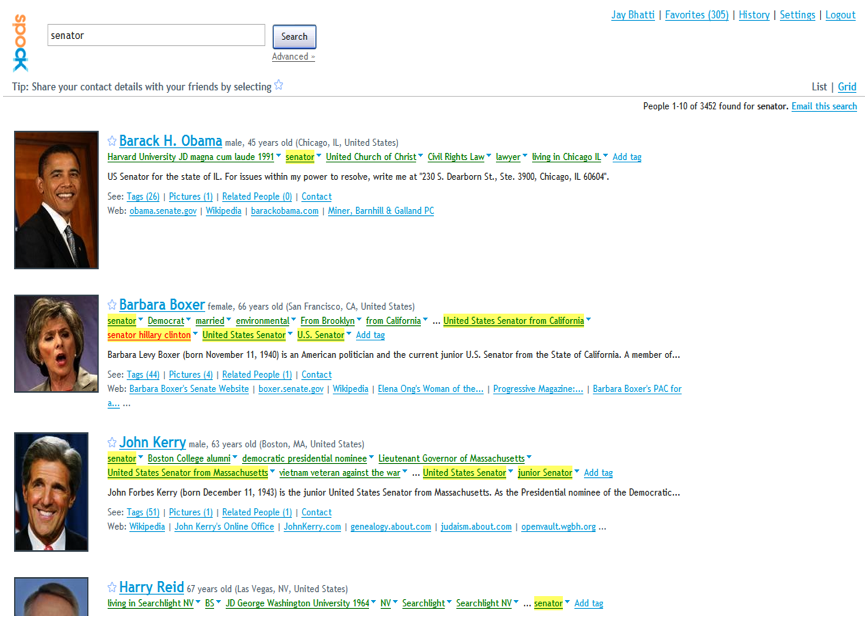Open dropdown for Democrat tag
This screenshot has height=634, width=865.
click(x=189, y=320)
